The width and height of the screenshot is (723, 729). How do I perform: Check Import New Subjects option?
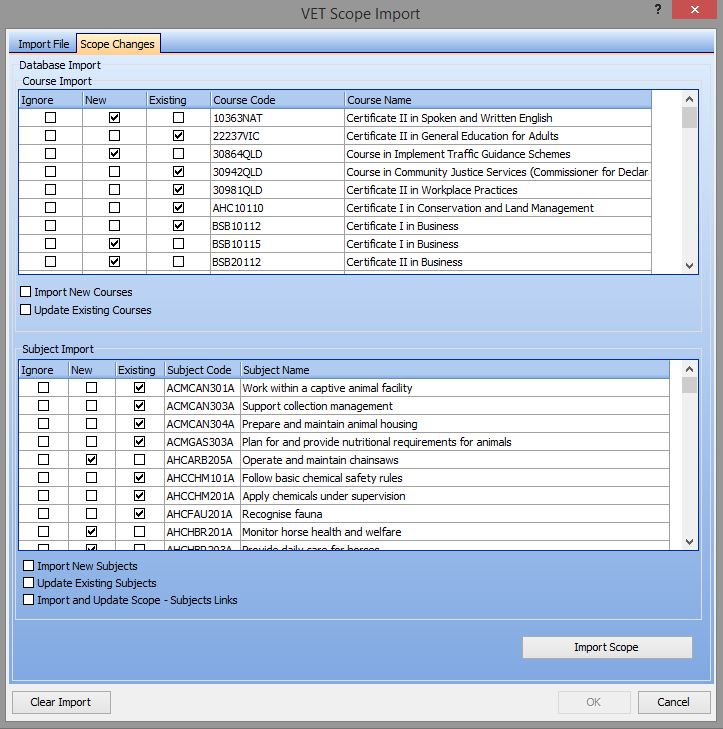pyautogui.click(x=28, y=566)
